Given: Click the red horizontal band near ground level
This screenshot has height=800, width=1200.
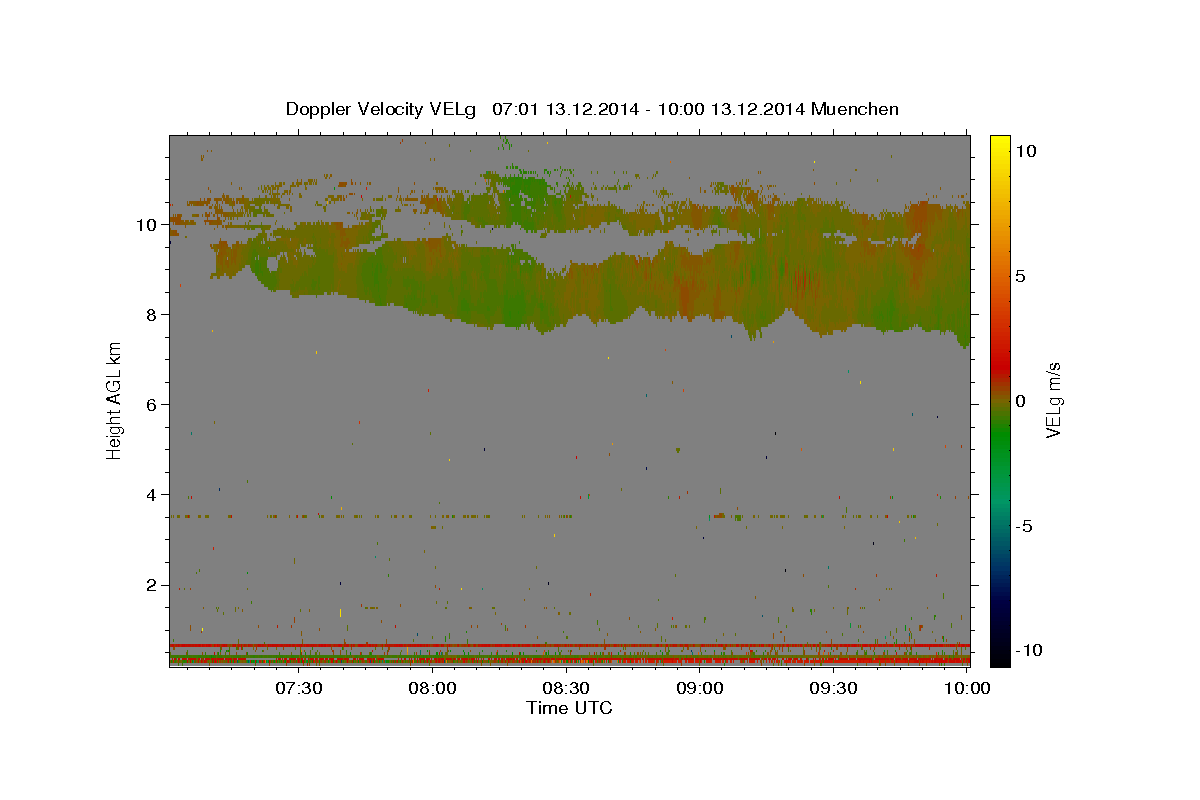Looking at the screenshot, I should tap(569, 646).
